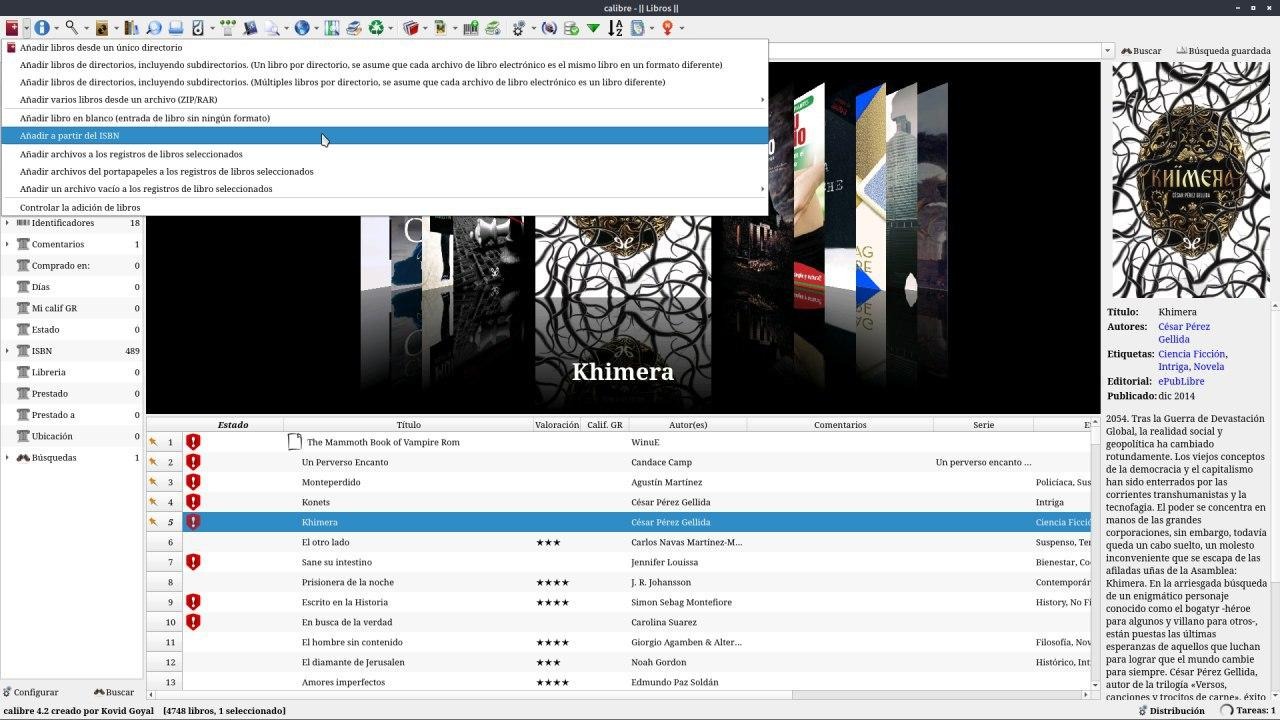Viewport: 1280px width, 720px height.
Task: Click the magnifying glass search toolbar icon
Action: pyautogui.click(x=72, y=28)
